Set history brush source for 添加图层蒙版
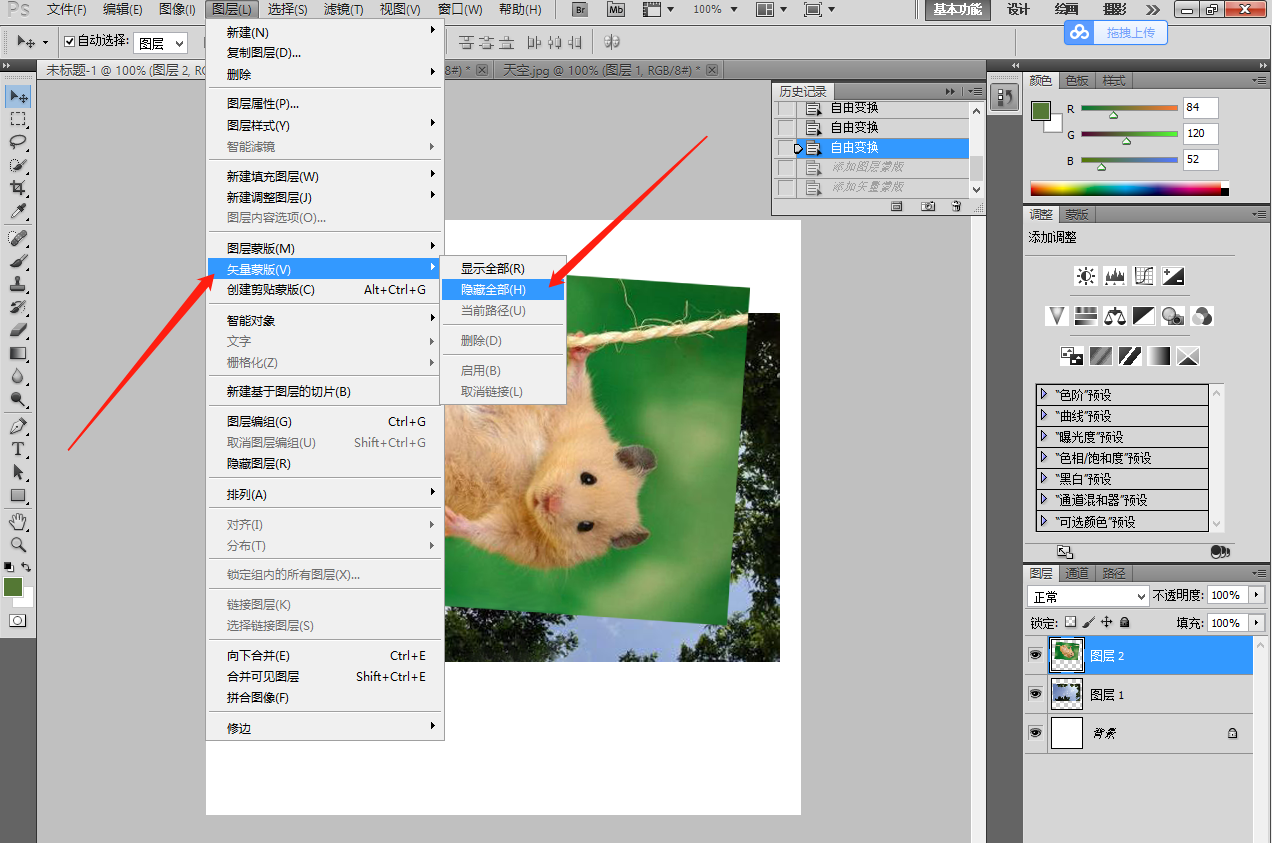This screenshot has height=843, width=1272. pos(786,167)
